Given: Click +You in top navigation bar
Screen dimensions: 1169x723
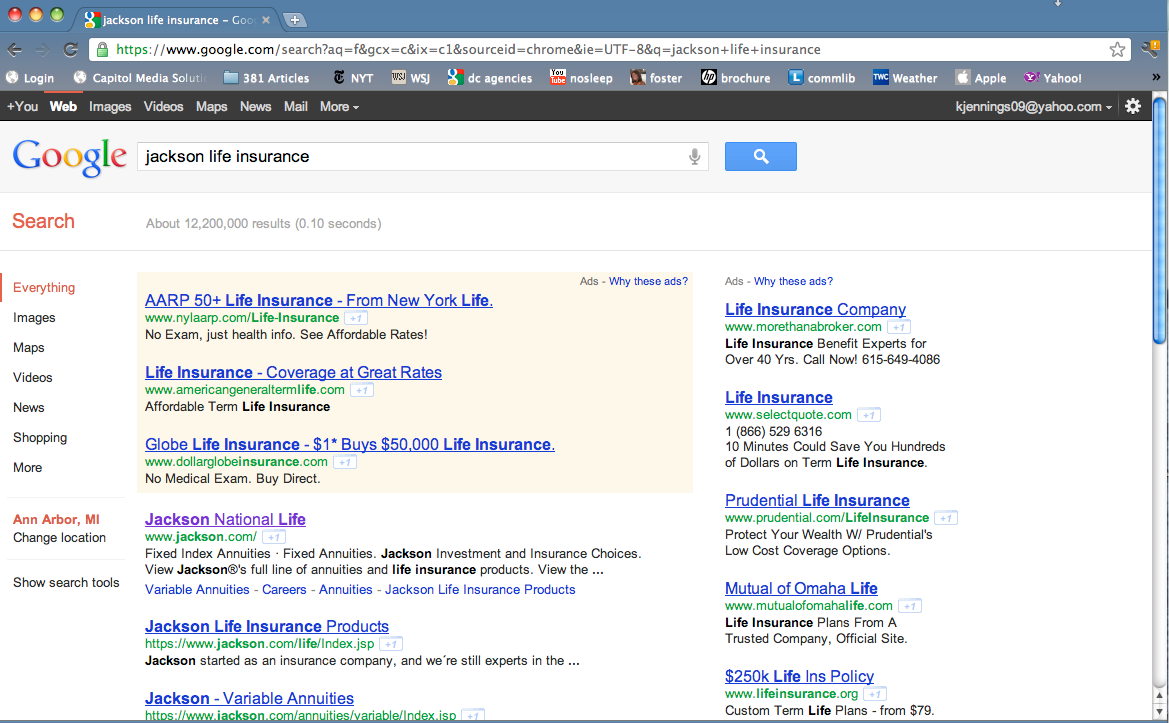Looking at the screenshot, I should point(22,107).
